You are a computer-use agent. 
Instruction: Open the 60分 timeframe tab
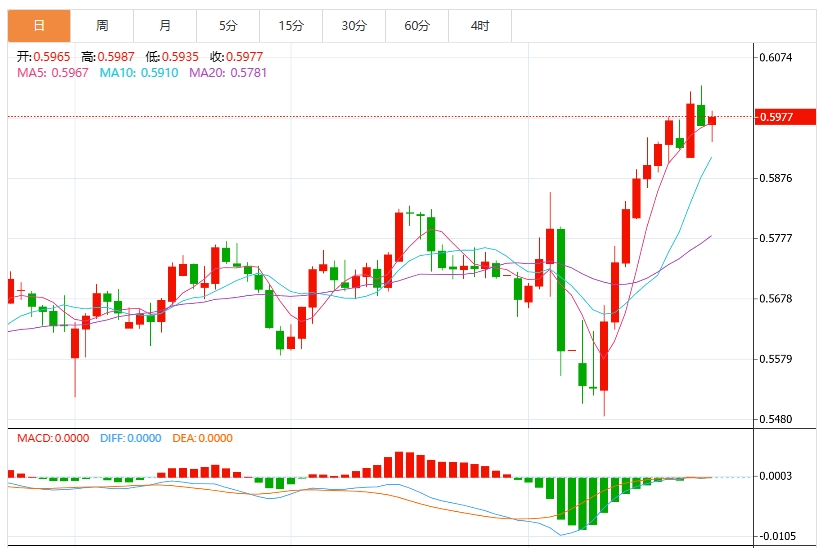(417, 26)
